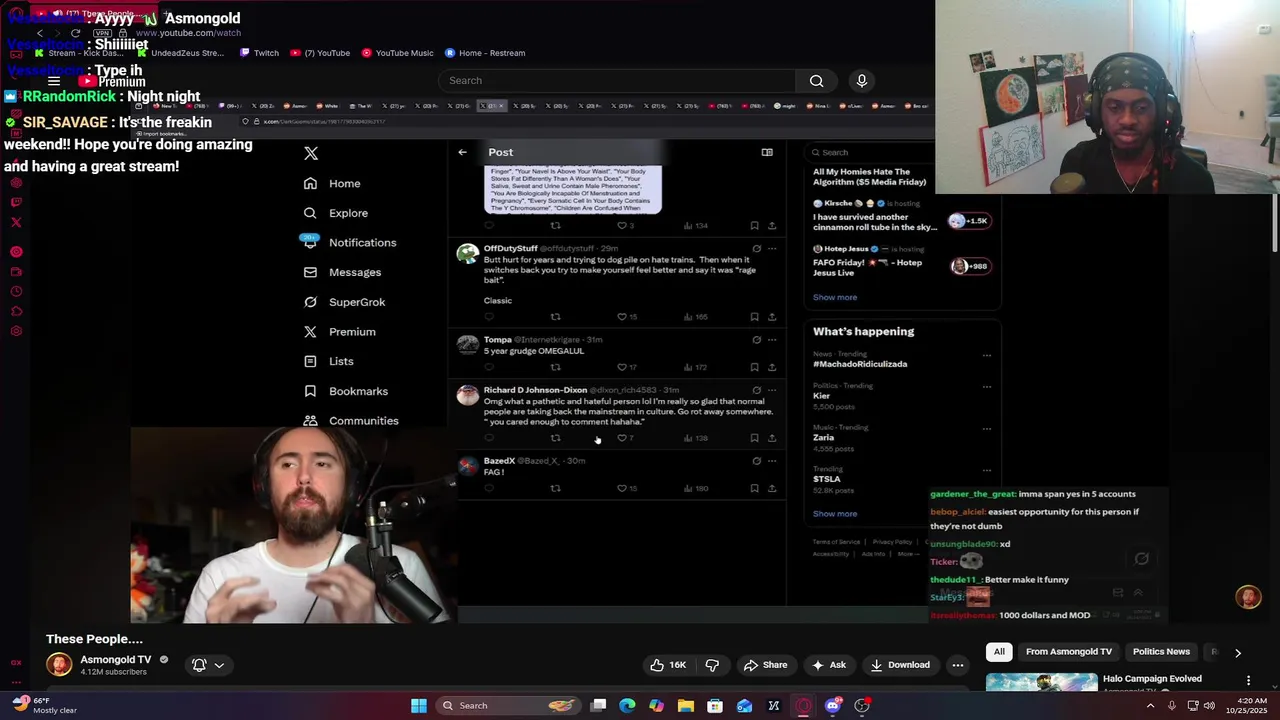This screenshot has width=1280, height=720.
Task: Expand Show more under live hosts list
Action: 835,297
